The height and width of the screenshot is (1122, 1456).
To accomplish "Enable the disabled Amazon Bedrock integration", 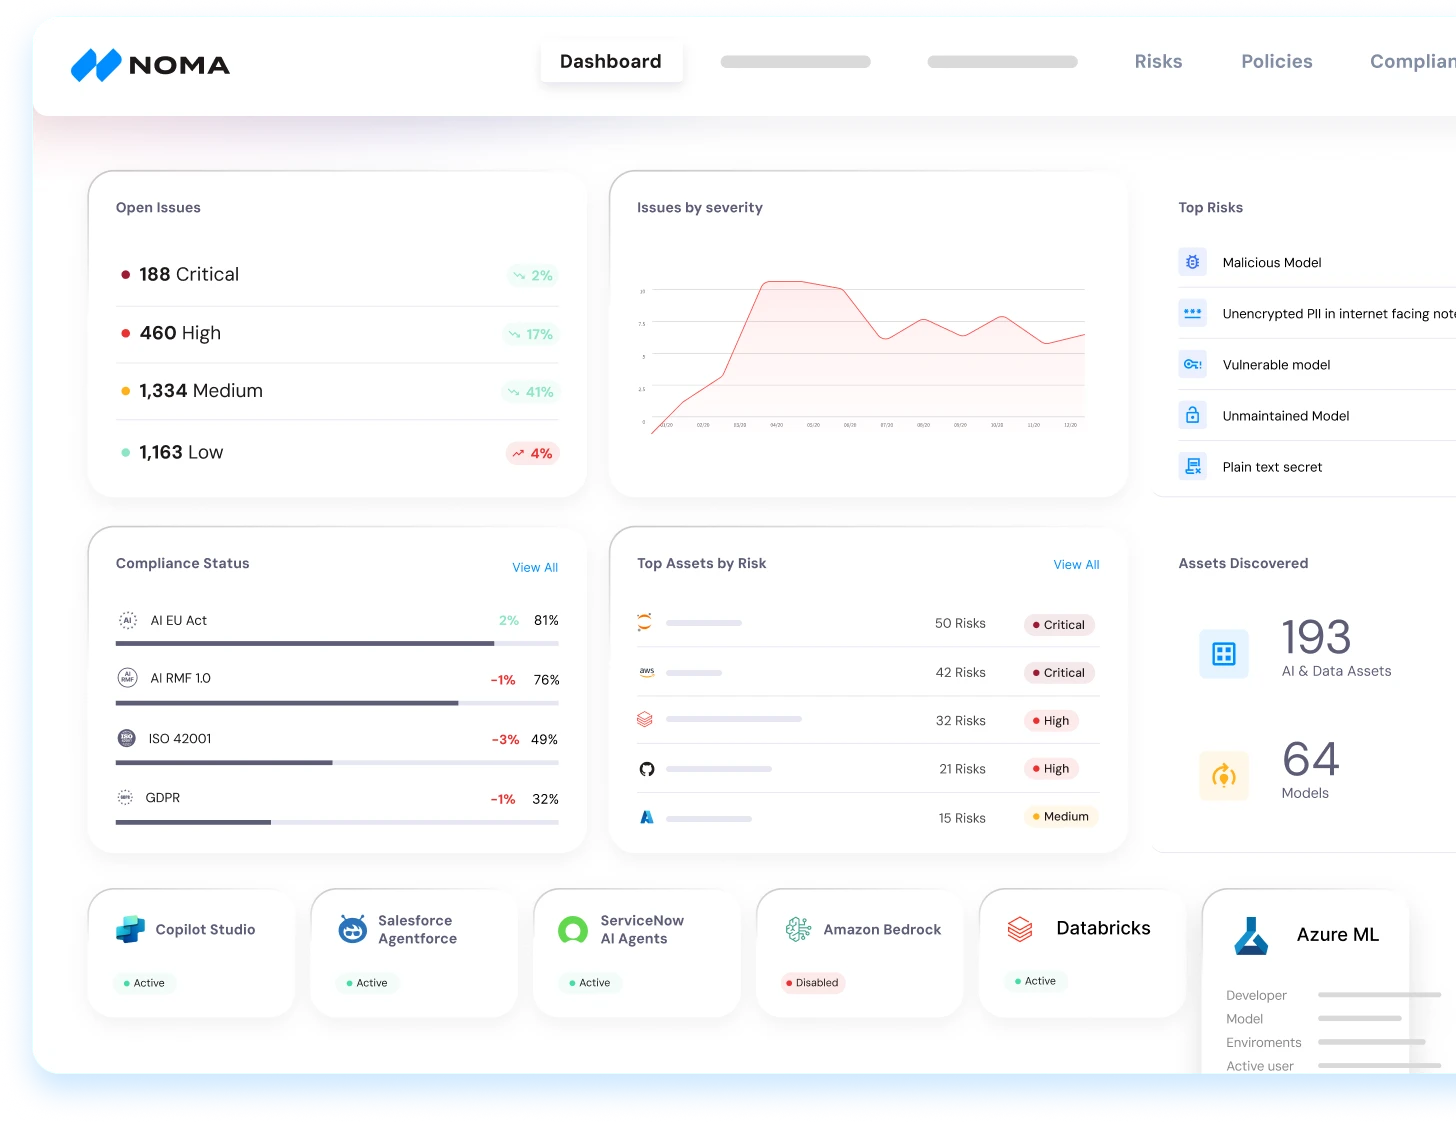I will [812, 983].
